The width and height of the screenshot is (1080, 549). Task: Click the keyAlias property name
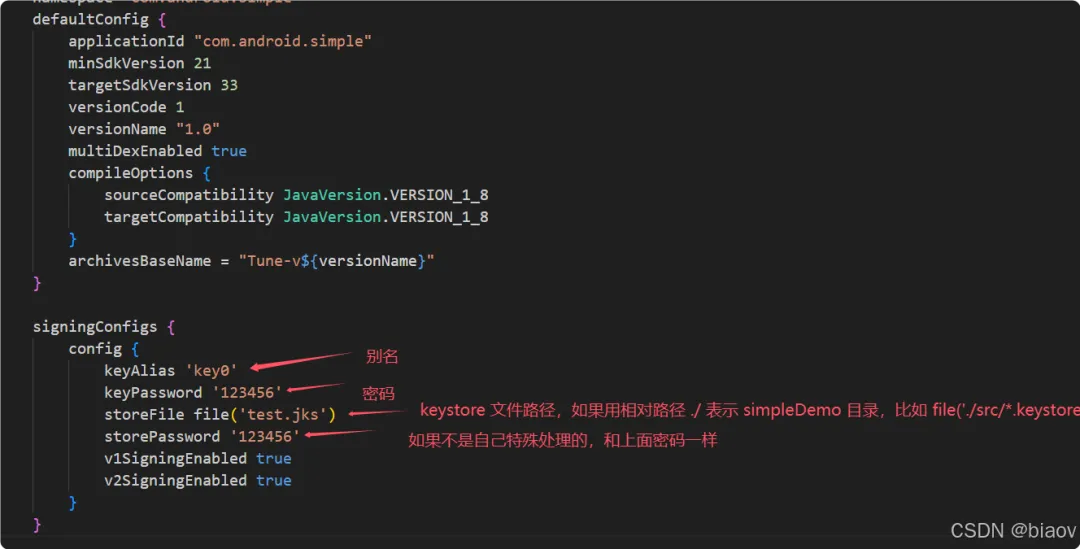click(x=140, y=371)
